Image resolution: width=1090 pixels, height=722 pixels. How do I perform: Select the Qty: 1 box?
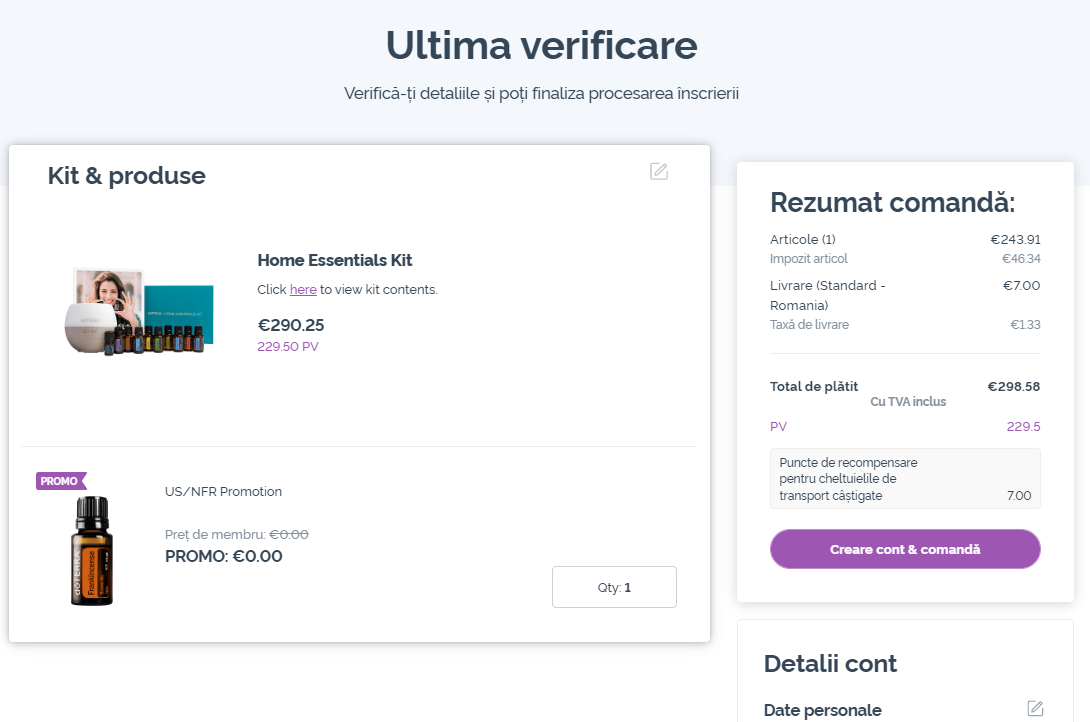point(614,587)
